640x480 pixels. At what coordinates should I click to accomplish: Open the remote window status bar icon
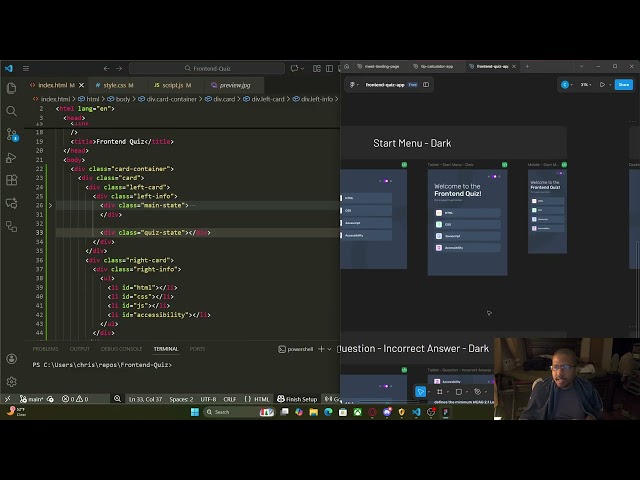(8, 399)
